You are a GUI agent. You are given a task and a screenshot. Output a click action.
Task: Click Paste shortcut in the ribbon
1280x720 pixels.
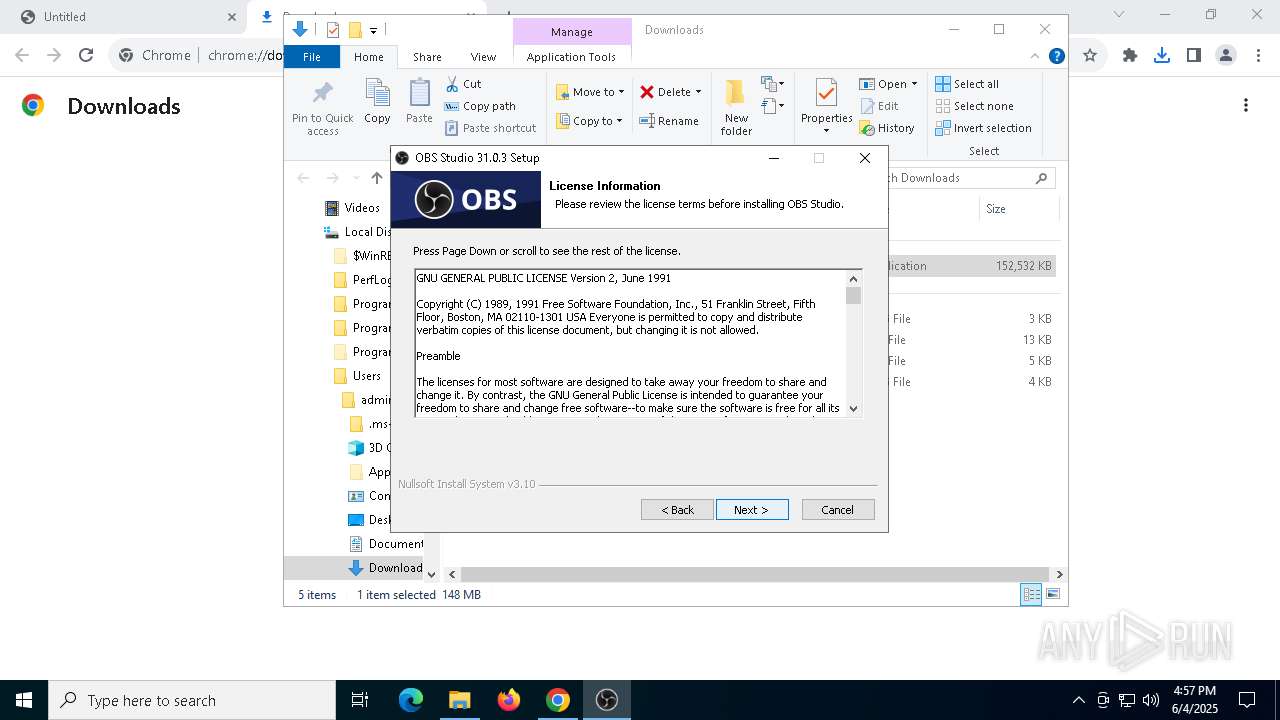point(491,128)
